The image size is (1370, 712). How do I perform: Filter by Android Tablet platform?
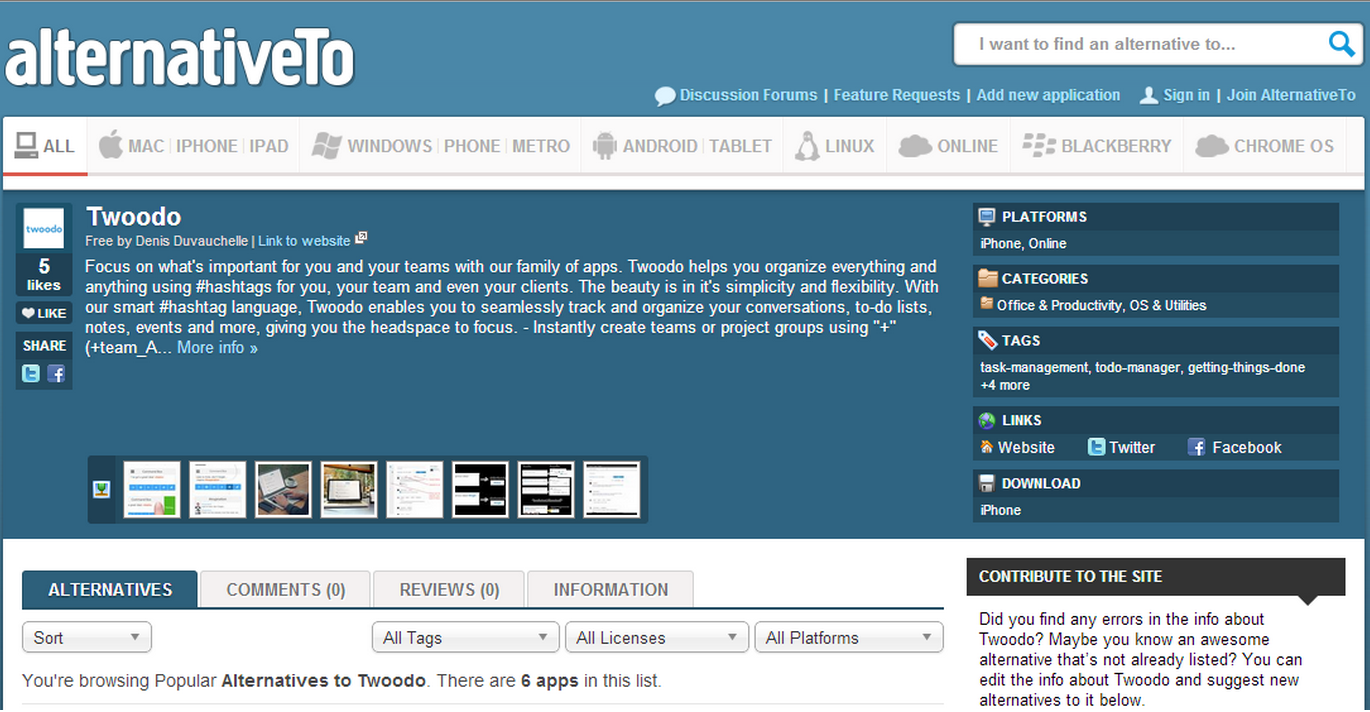coord(741,146)
